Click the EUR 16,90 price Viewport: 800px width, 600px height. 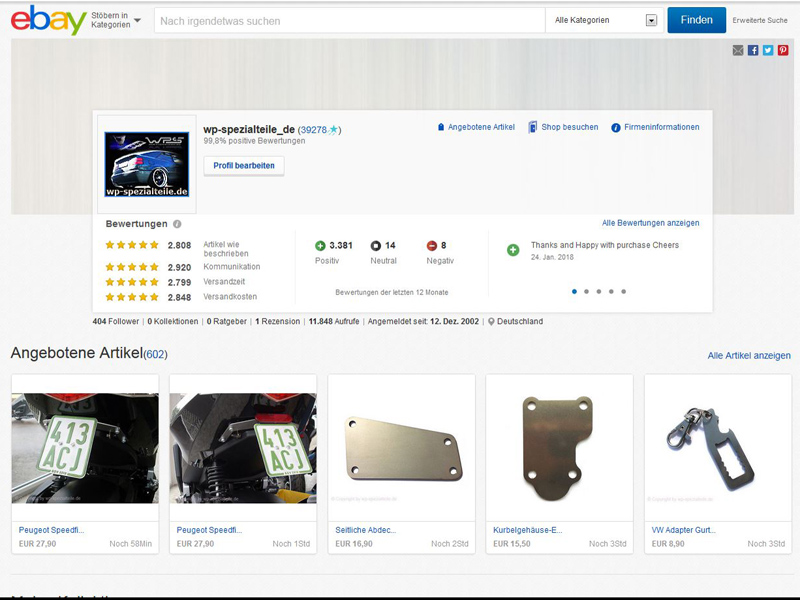pos(354,544)
